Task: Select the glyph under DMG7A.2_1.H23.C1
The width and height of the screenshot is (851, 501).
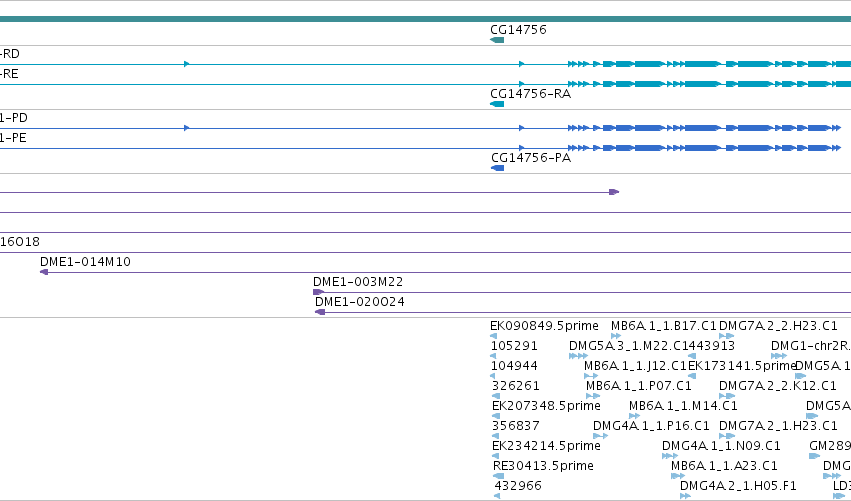Action: tap(727, 436)
